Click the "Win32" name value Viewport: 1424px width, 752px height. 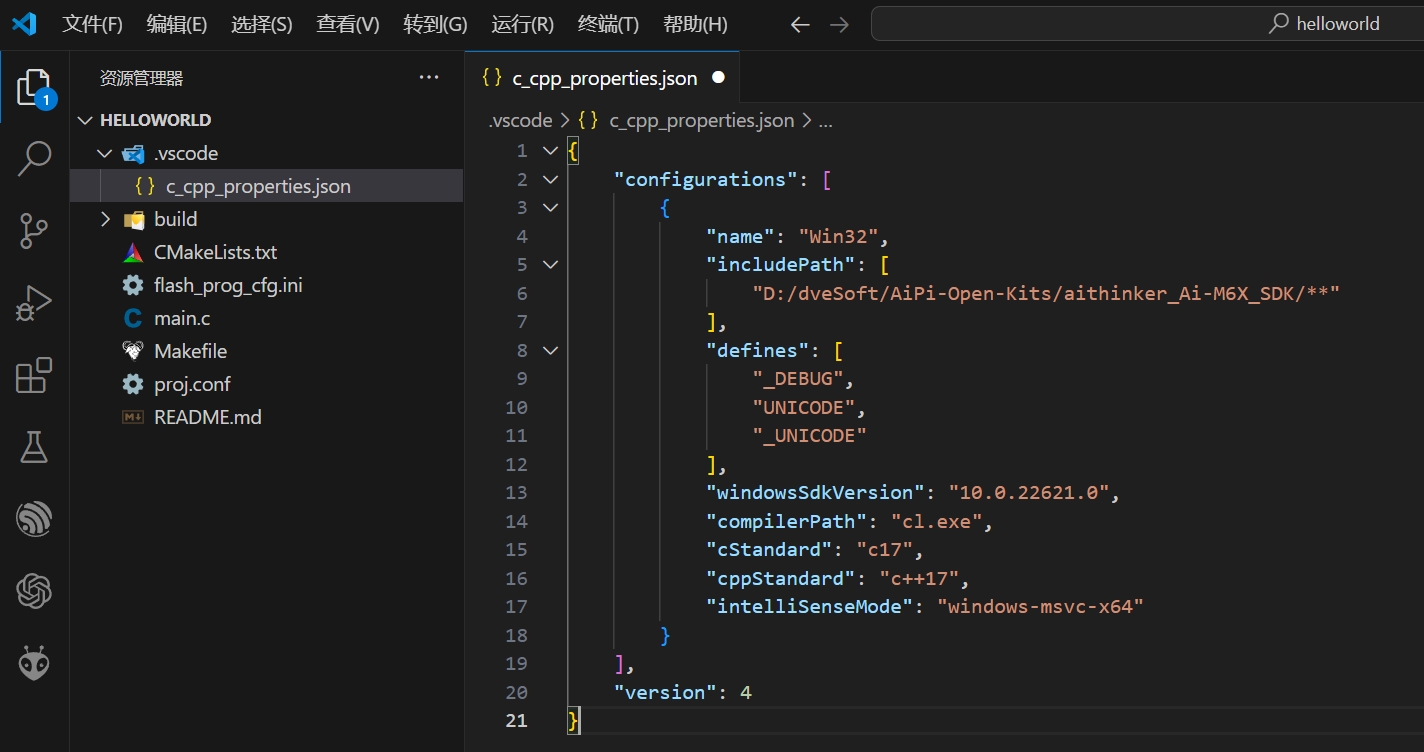click(838, 236)
